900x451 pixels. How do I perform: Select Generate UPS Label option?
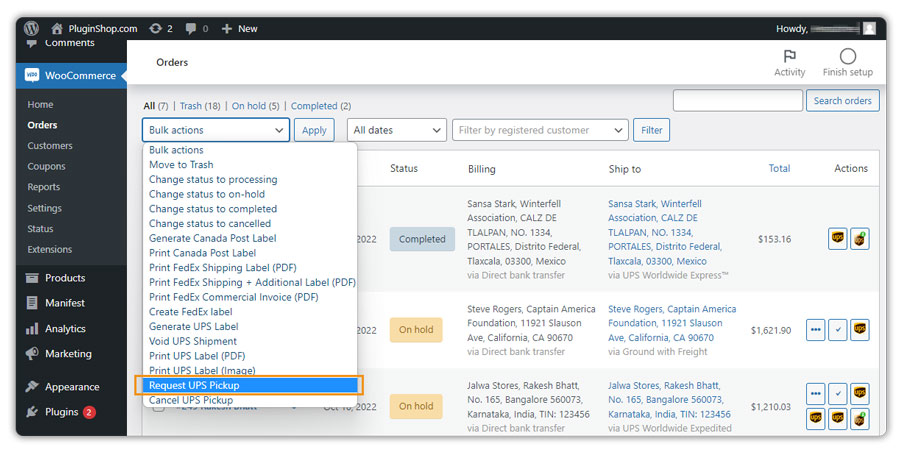tap(250, 326)
